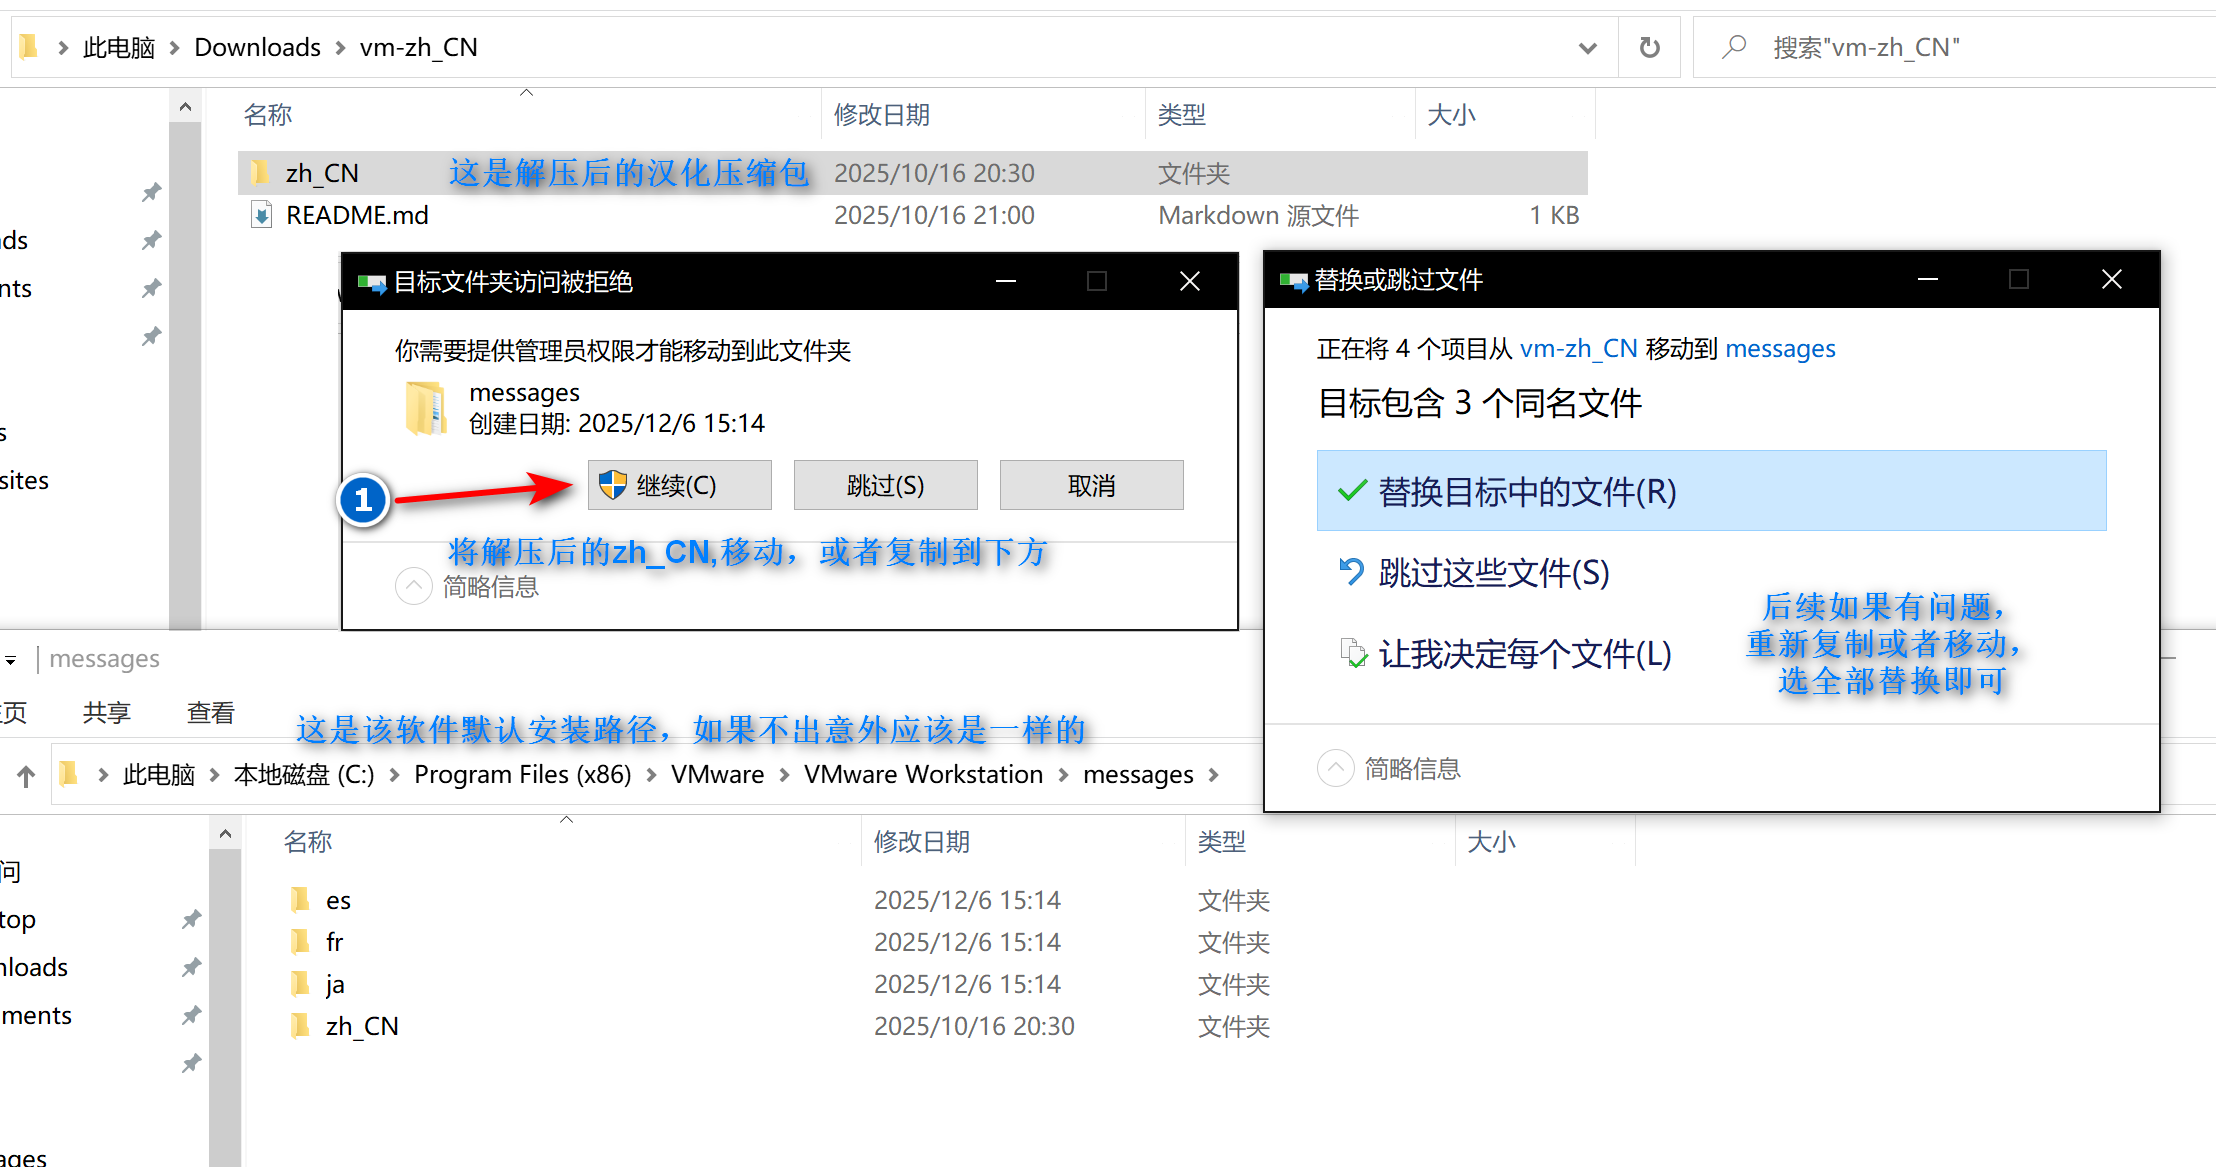The width and height of the screenshot is (2216, 1167).
Task: Choose Skip these files option
Action: (x=1493, y=573)
